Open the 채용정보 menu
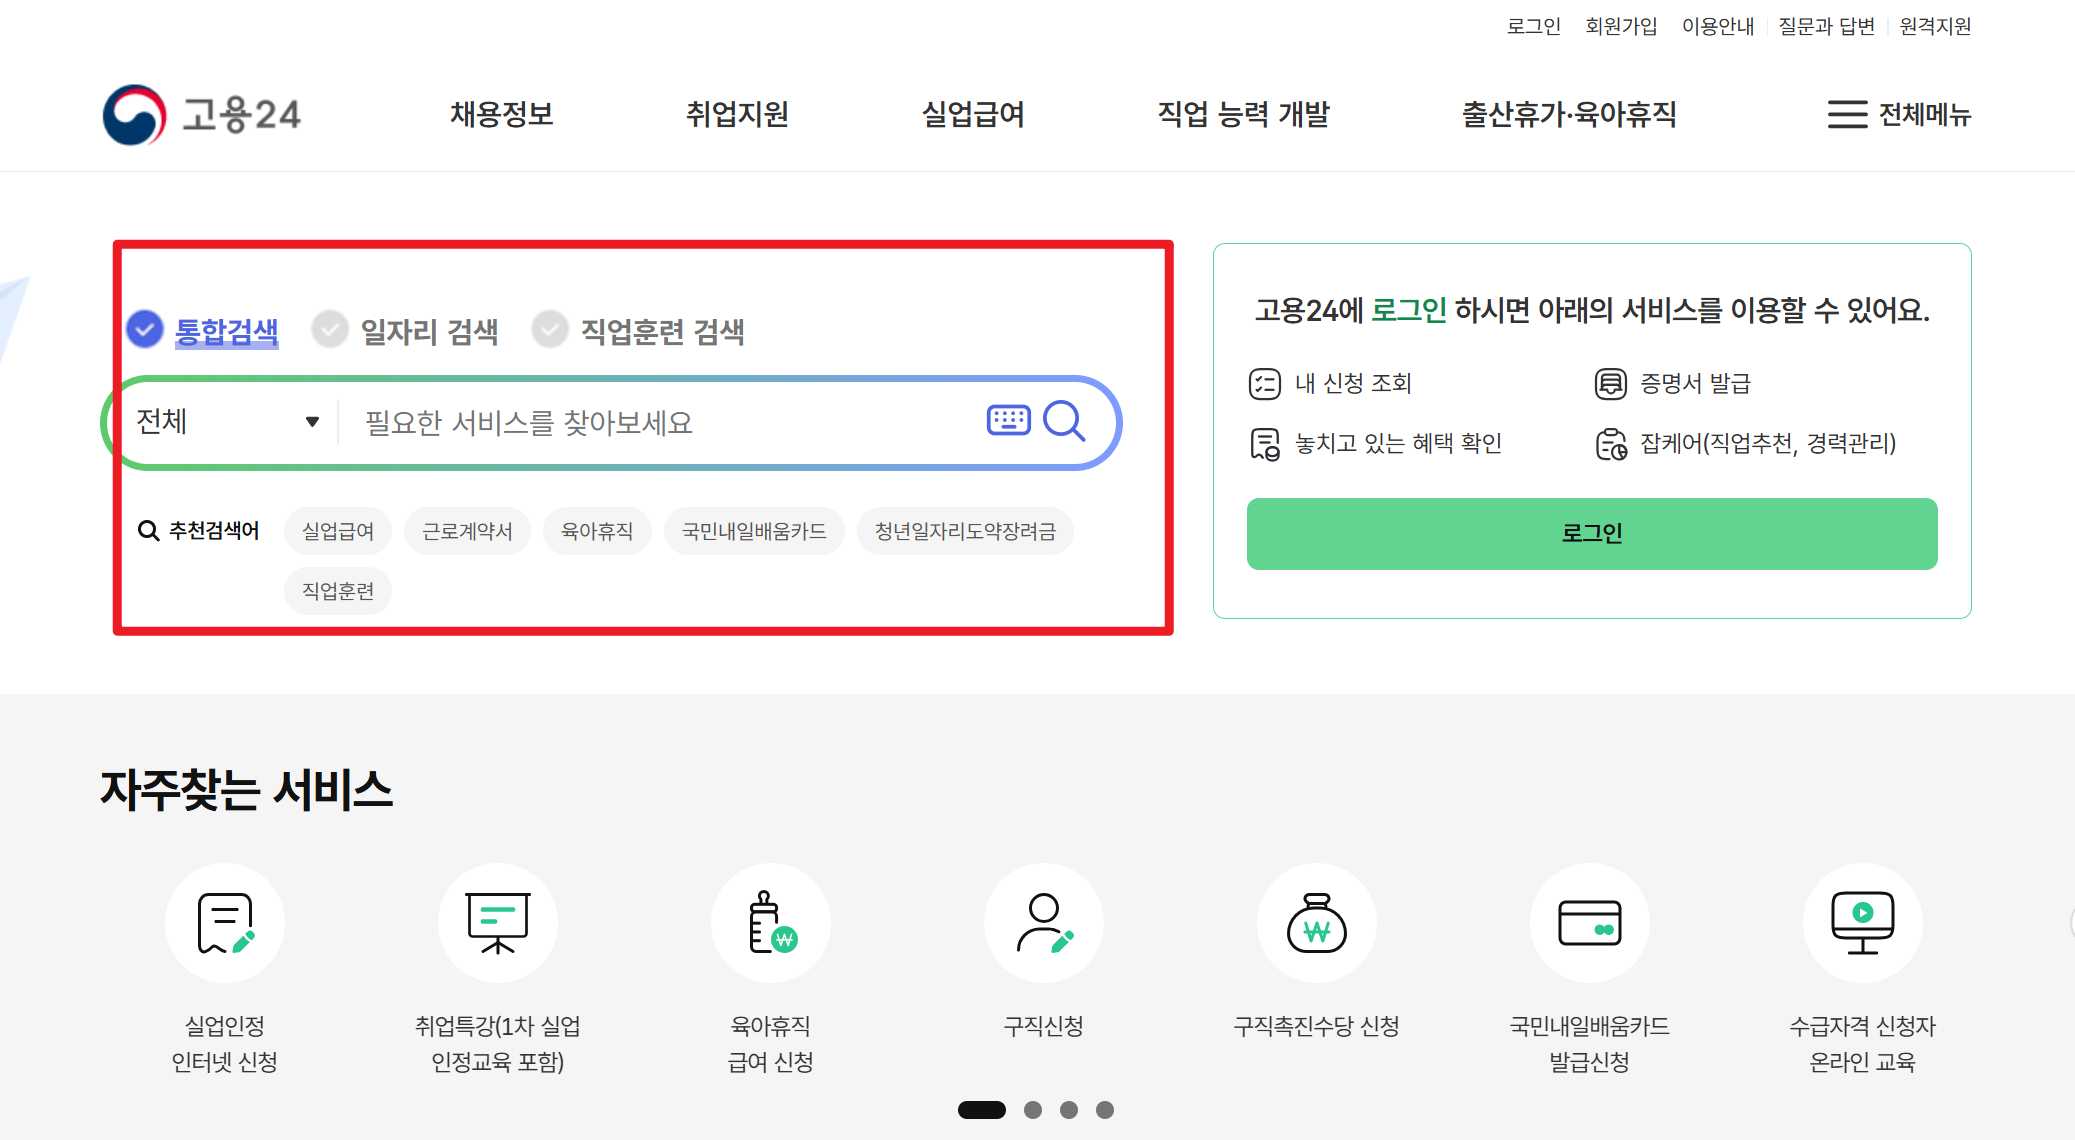 (501, 115)
